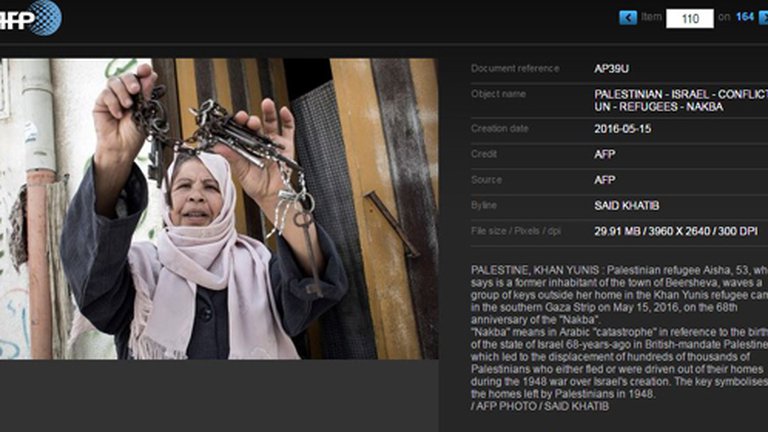Select the 'Byline' field label
This screenshot has height=432, width=768.
(483, 205)
